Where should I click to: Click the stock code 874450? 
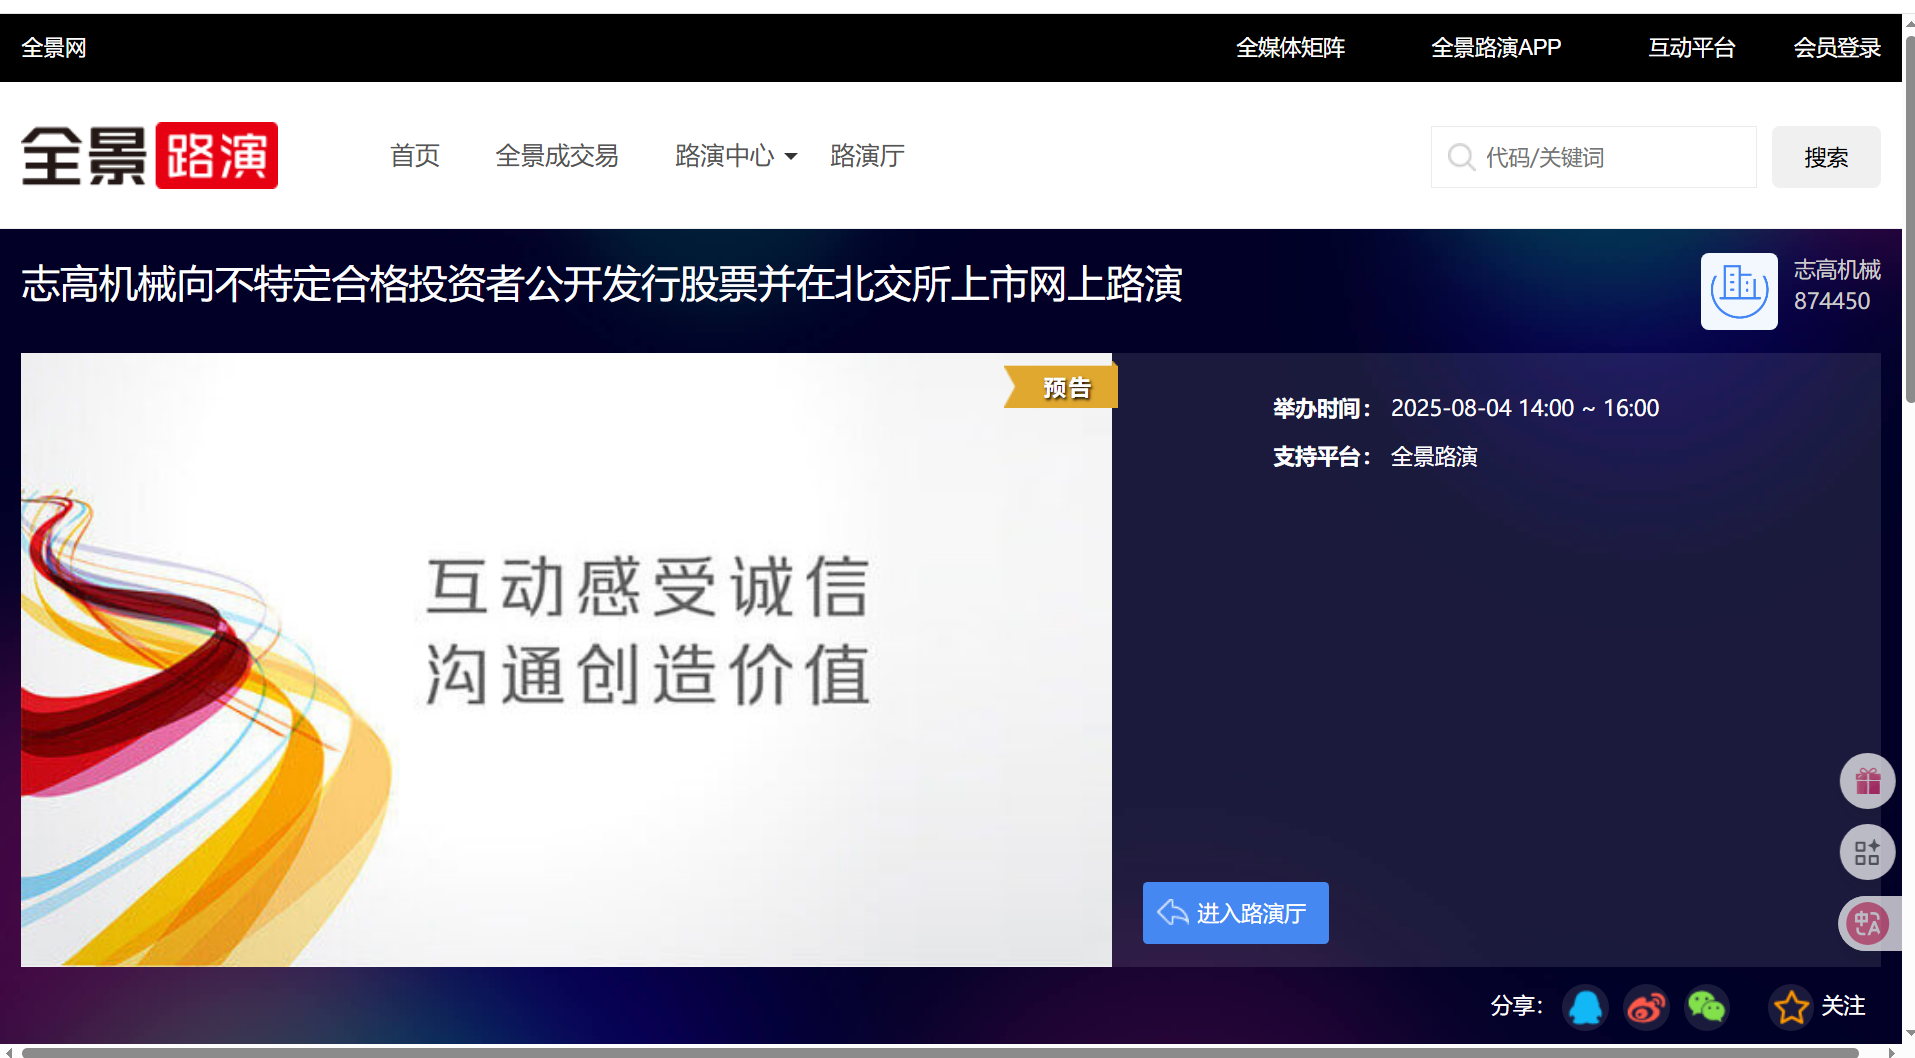point(1832,301)
